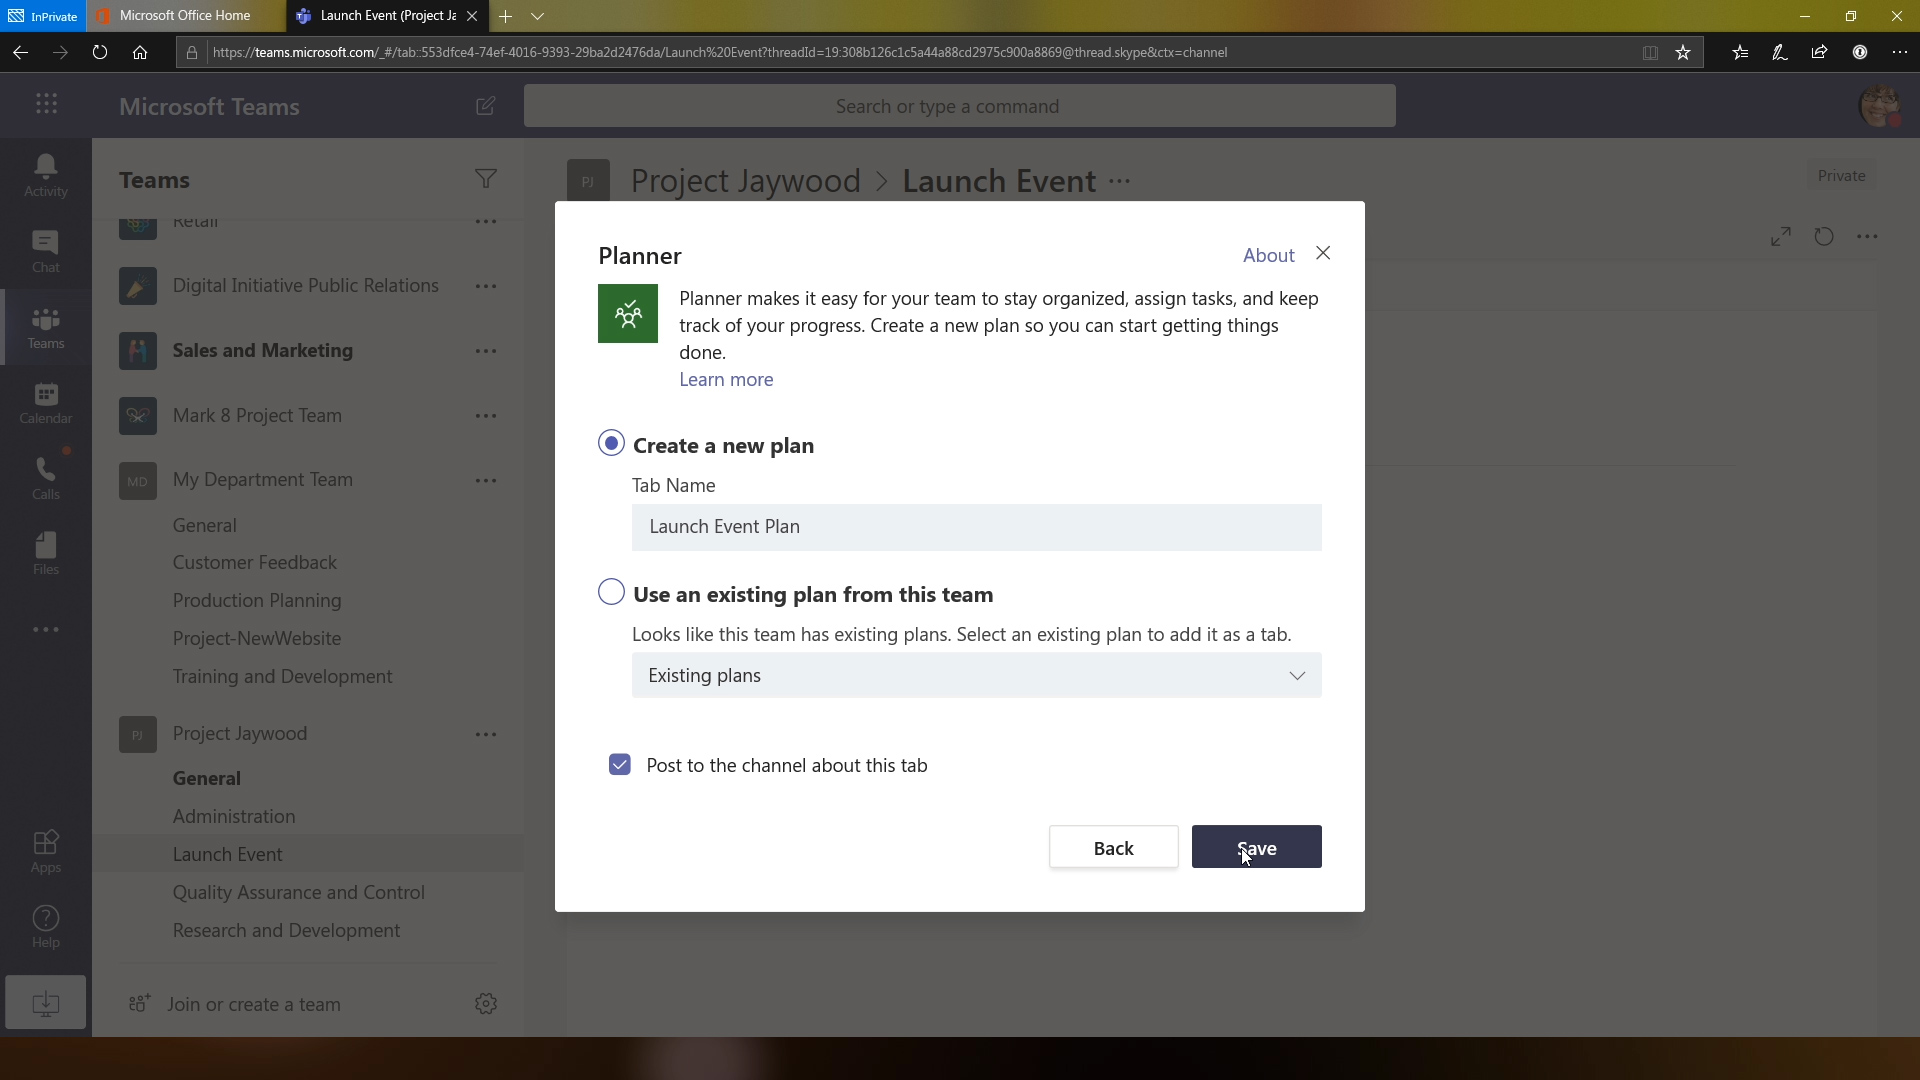This screenshot has height=1080, width=1920.
Task: Open tab options ellipsis near reload
Action: 1867,237
